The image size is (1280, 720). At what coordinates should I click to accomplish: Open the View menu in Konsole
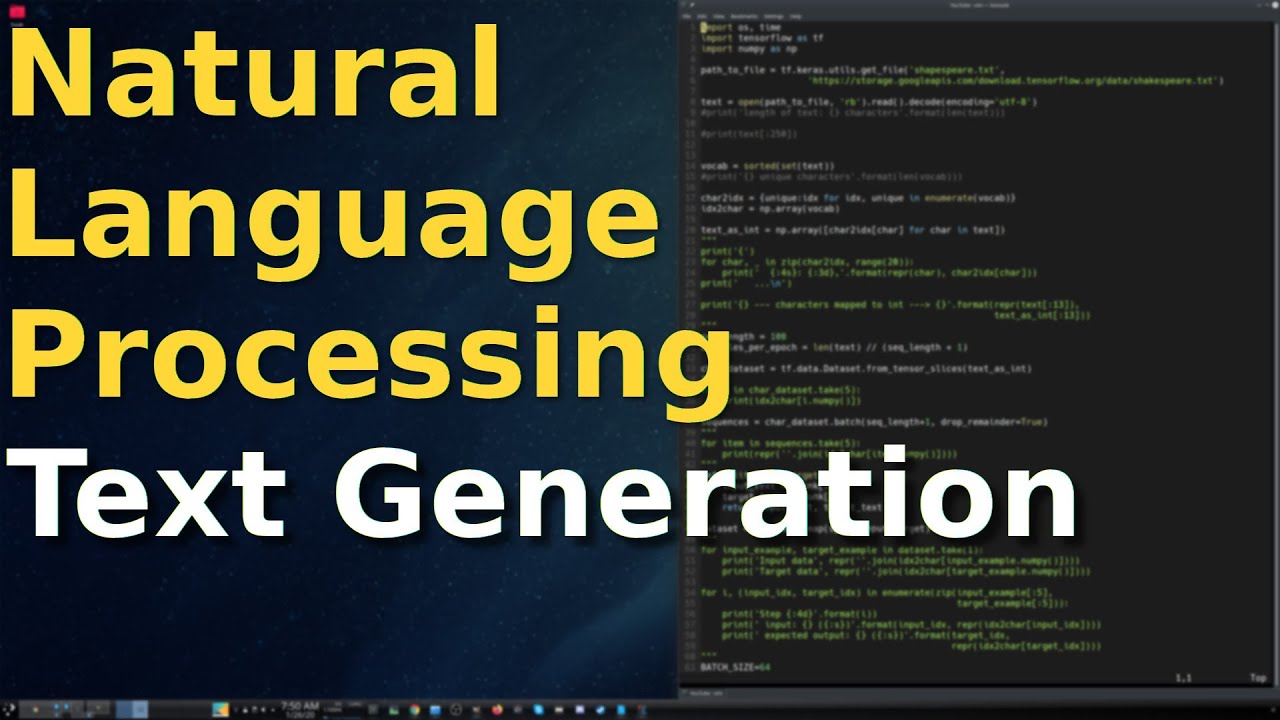[x=719, y=17]
